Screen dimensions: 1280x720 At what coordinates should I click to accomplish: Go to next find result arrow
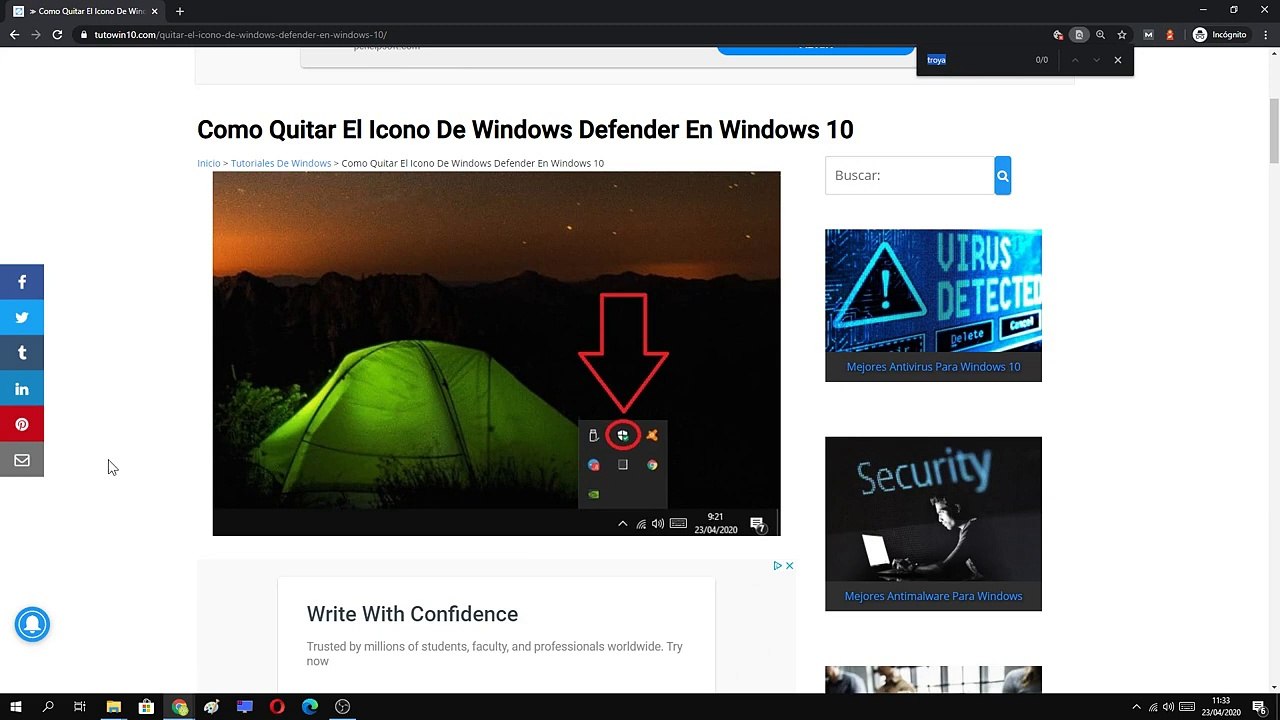1096,60
